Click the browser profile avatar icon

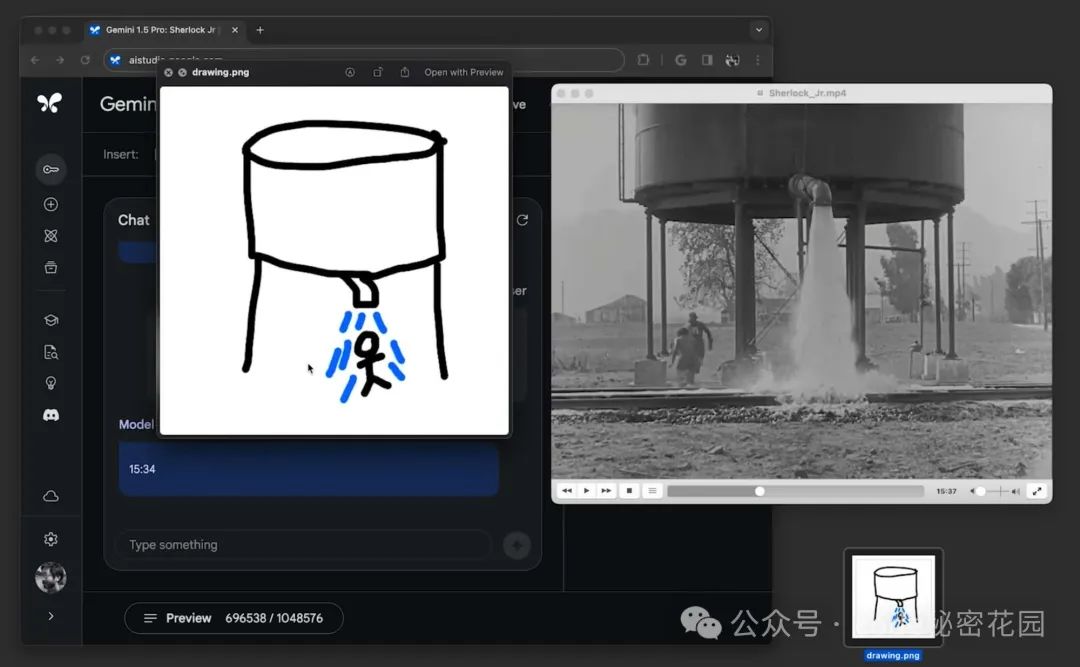[x=732, y=60]
